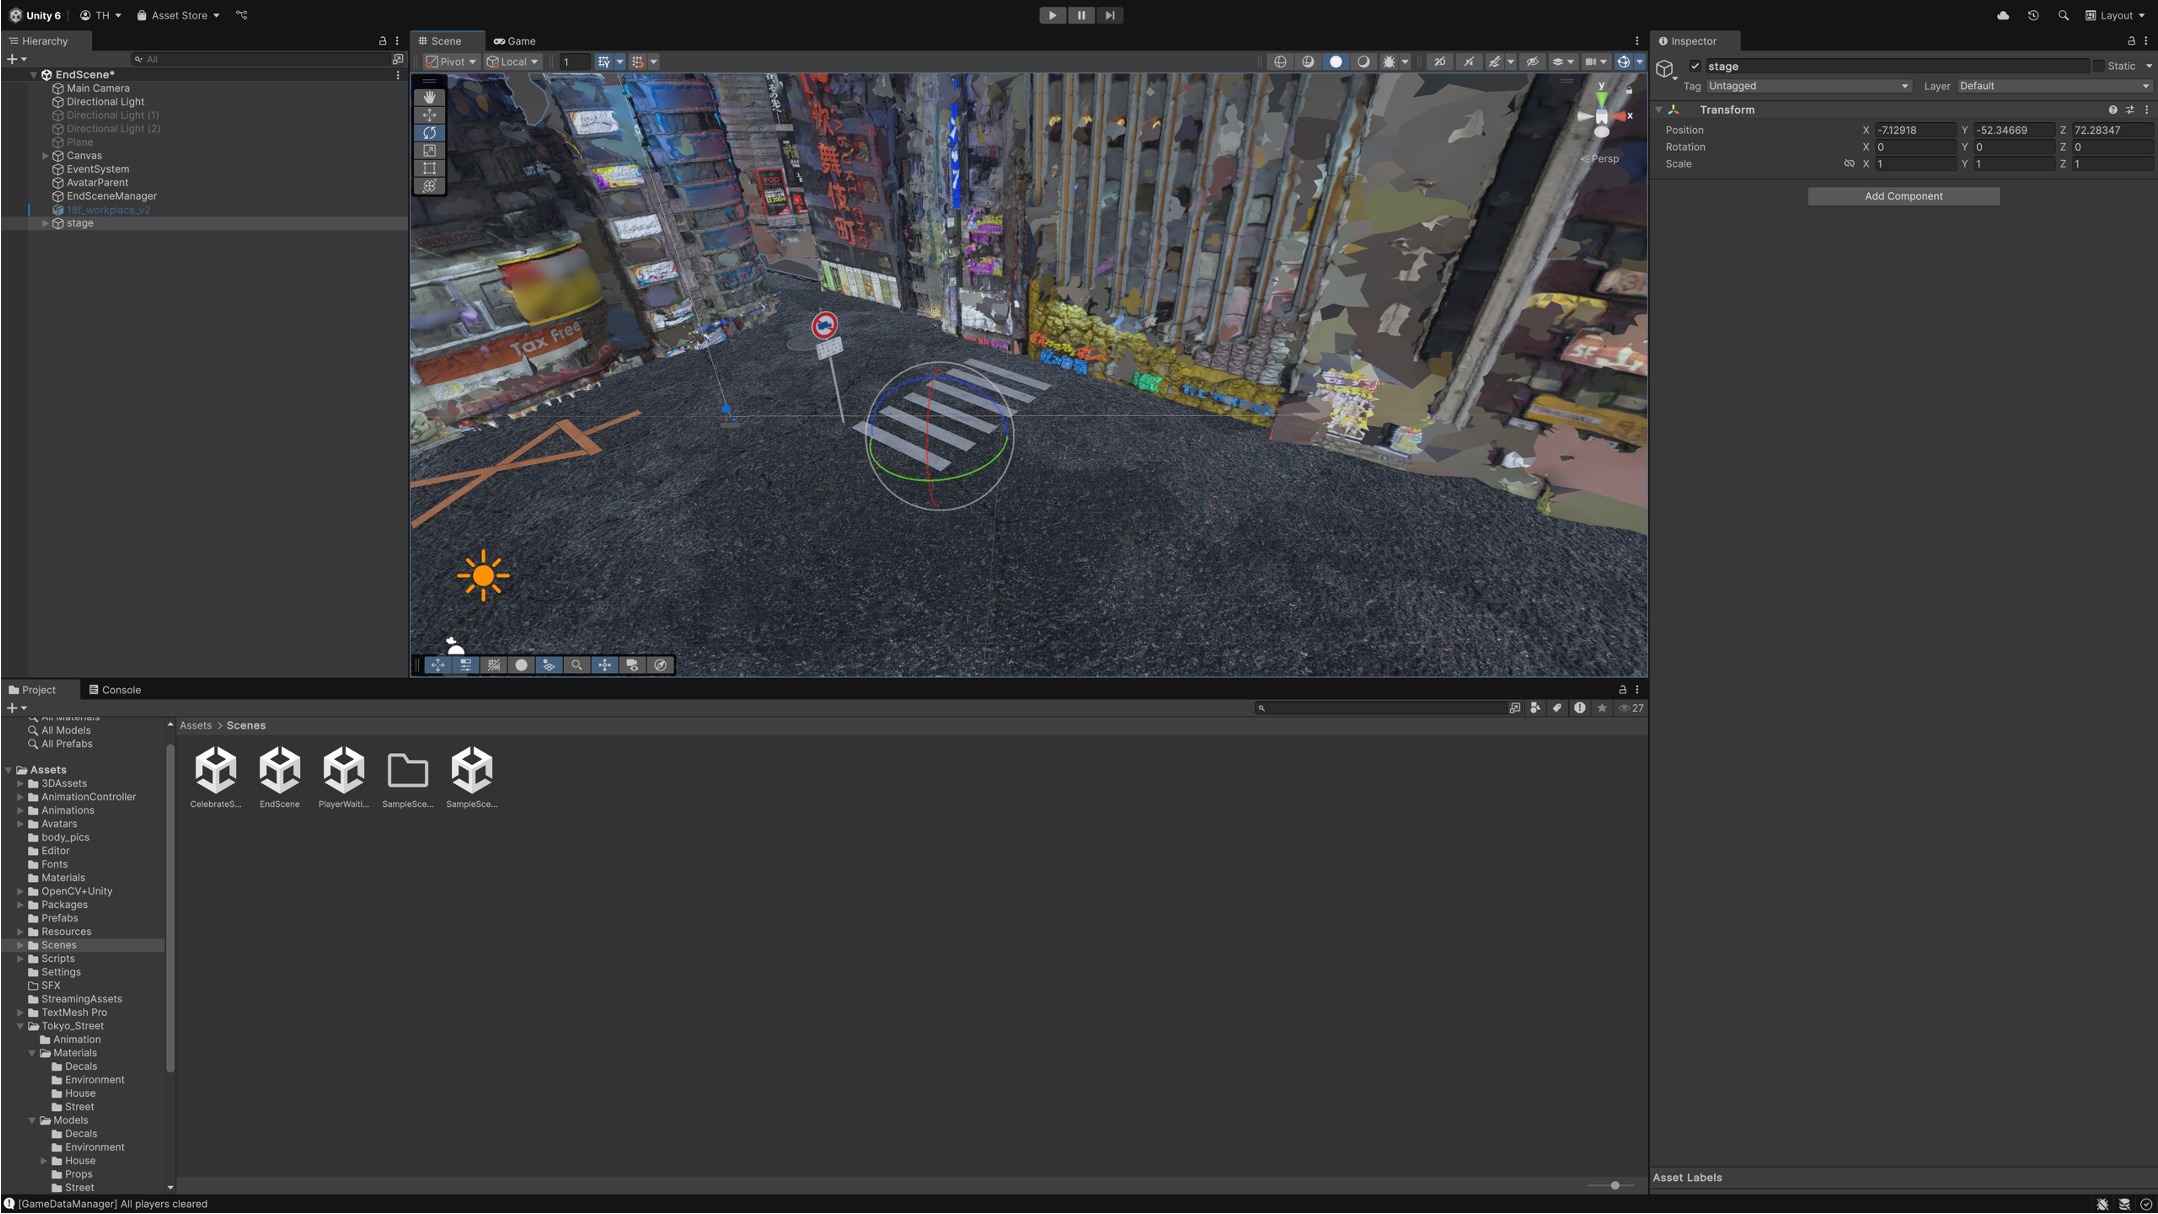This screenshot has width=2158, height=1214.
Task: Expand the Canvas object in Hierarchy
Action: [x=45, y=156]
